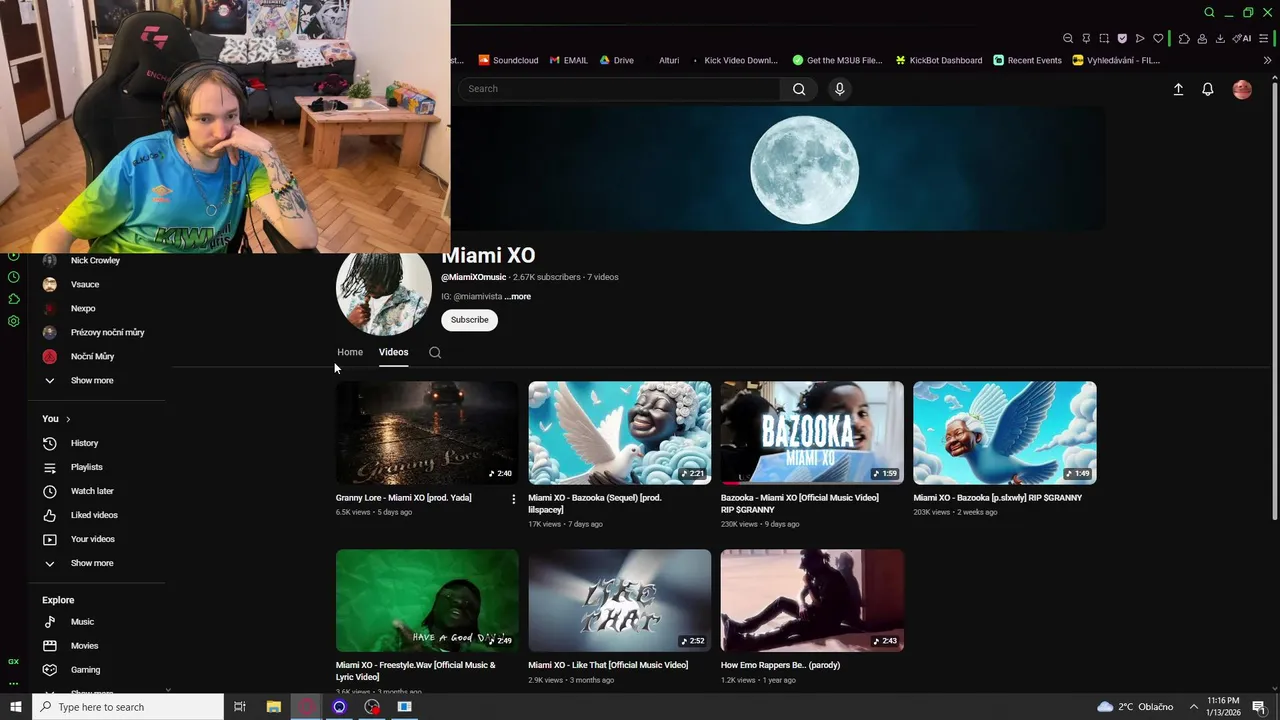Open Noční Můry subscription channel
1280x720 pixels.
92,357
